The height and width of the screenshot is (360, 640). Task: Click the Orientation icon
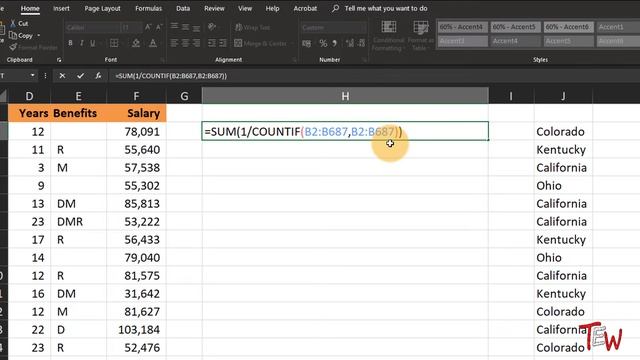pyautogui.click(x=211, y=27)
